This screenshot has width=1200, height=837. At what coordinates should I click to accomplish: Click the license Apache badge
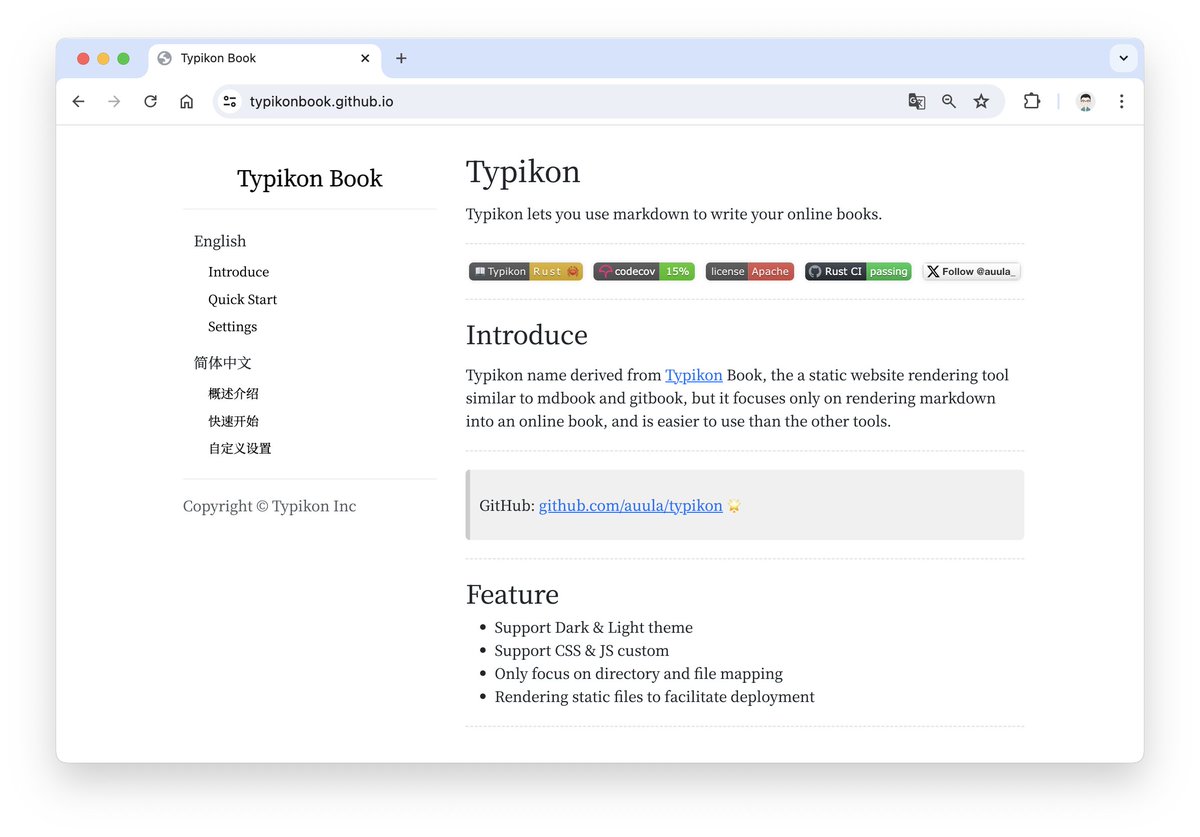click(750, 271)
